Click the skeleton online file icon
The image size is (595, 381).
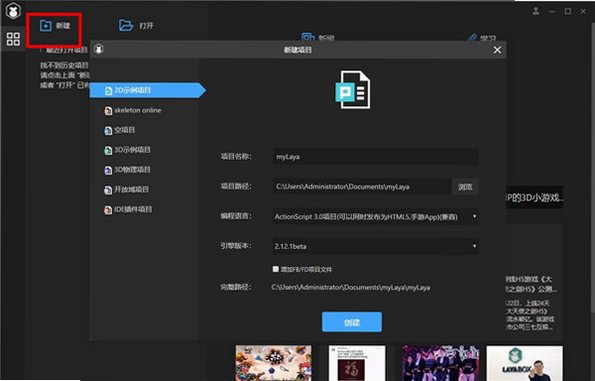point(108,110)
